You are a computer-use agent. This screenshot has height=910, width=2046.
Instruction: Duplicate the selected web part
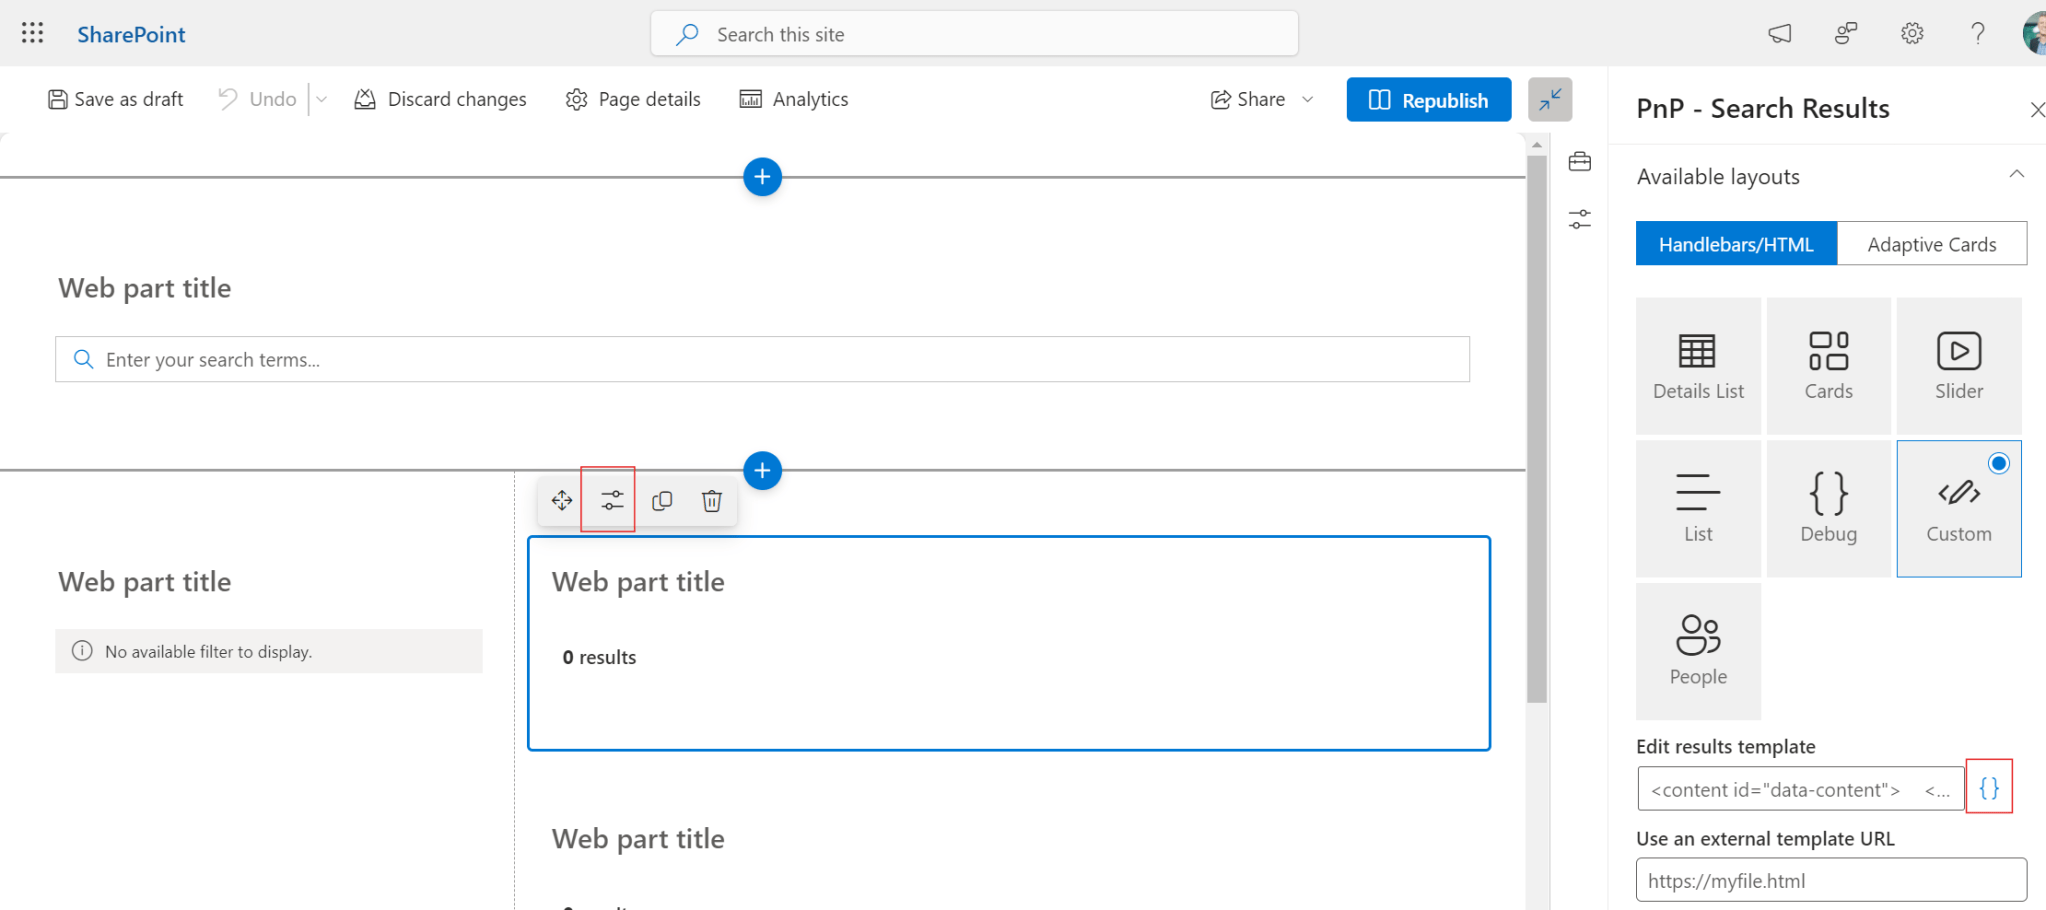point(661,500)
